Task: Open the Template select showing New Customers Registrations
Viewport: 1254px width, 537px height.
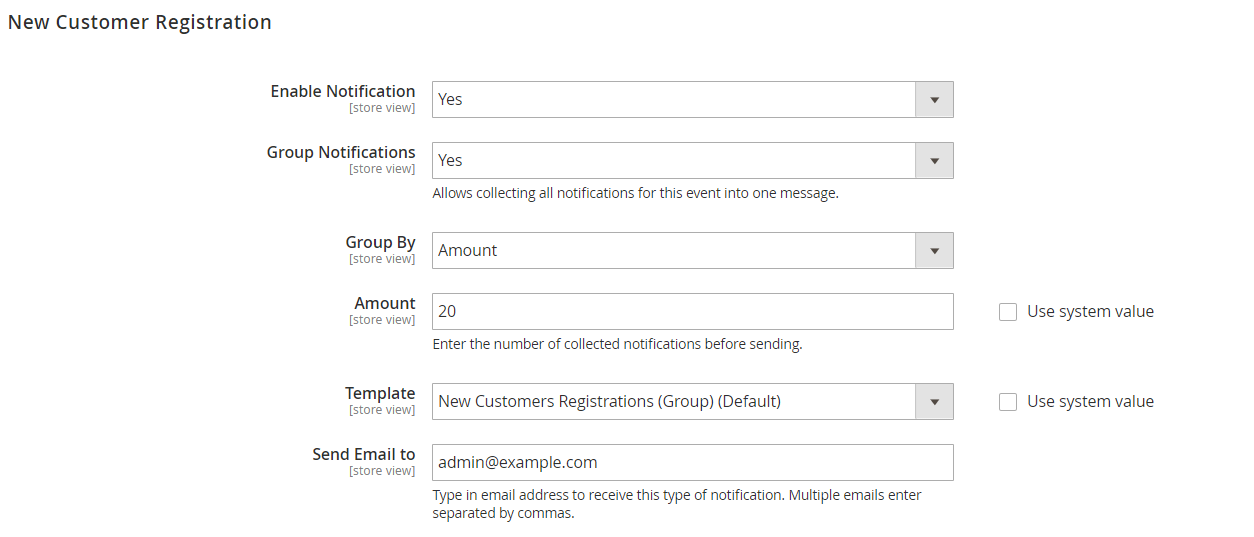Action: point(693,402)
